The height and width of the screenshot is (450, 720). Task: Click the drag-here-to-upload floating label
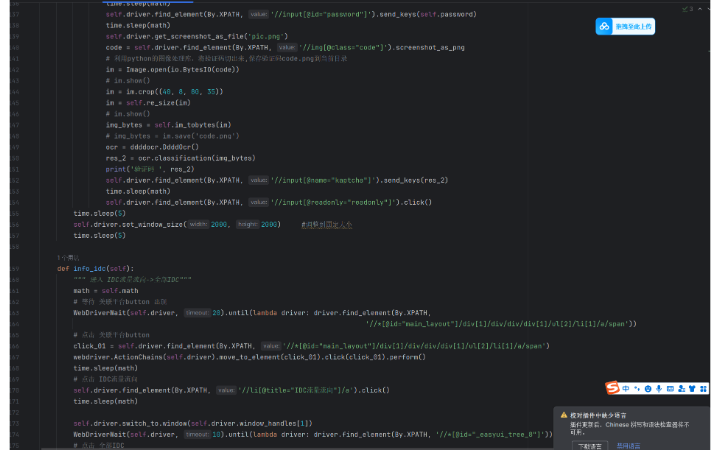(633, 27)
